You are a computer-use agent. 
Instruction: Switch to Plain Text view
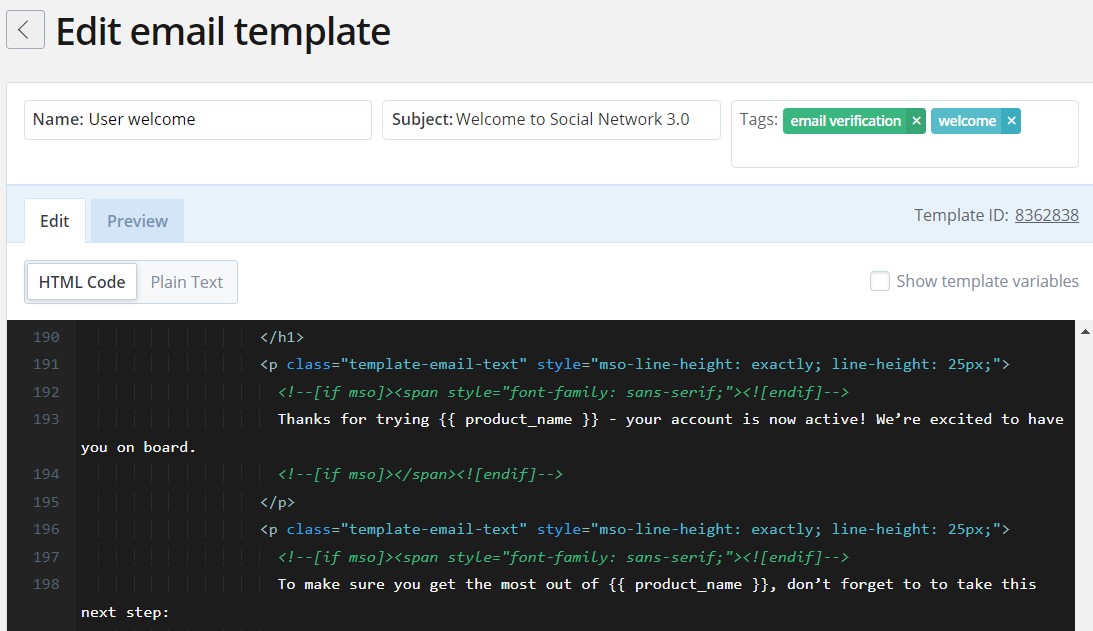pos(186,282)
